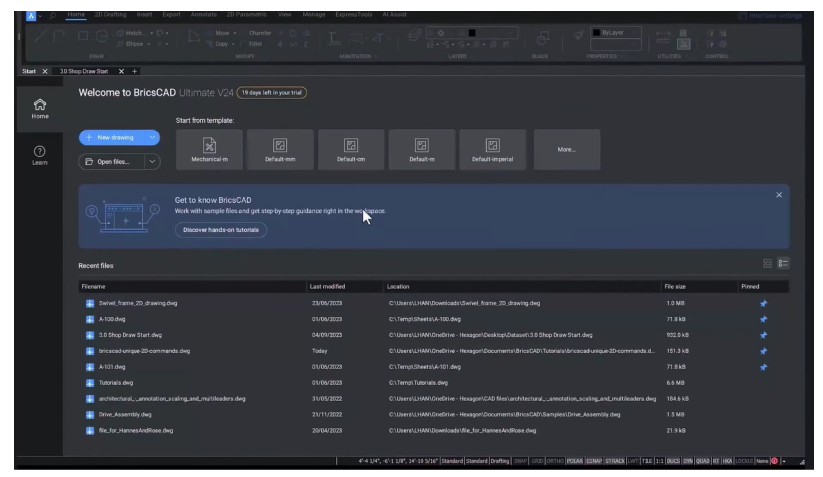
Task: Expand the New drawing dropdown arrow
Action: click(x=152, y=137)
